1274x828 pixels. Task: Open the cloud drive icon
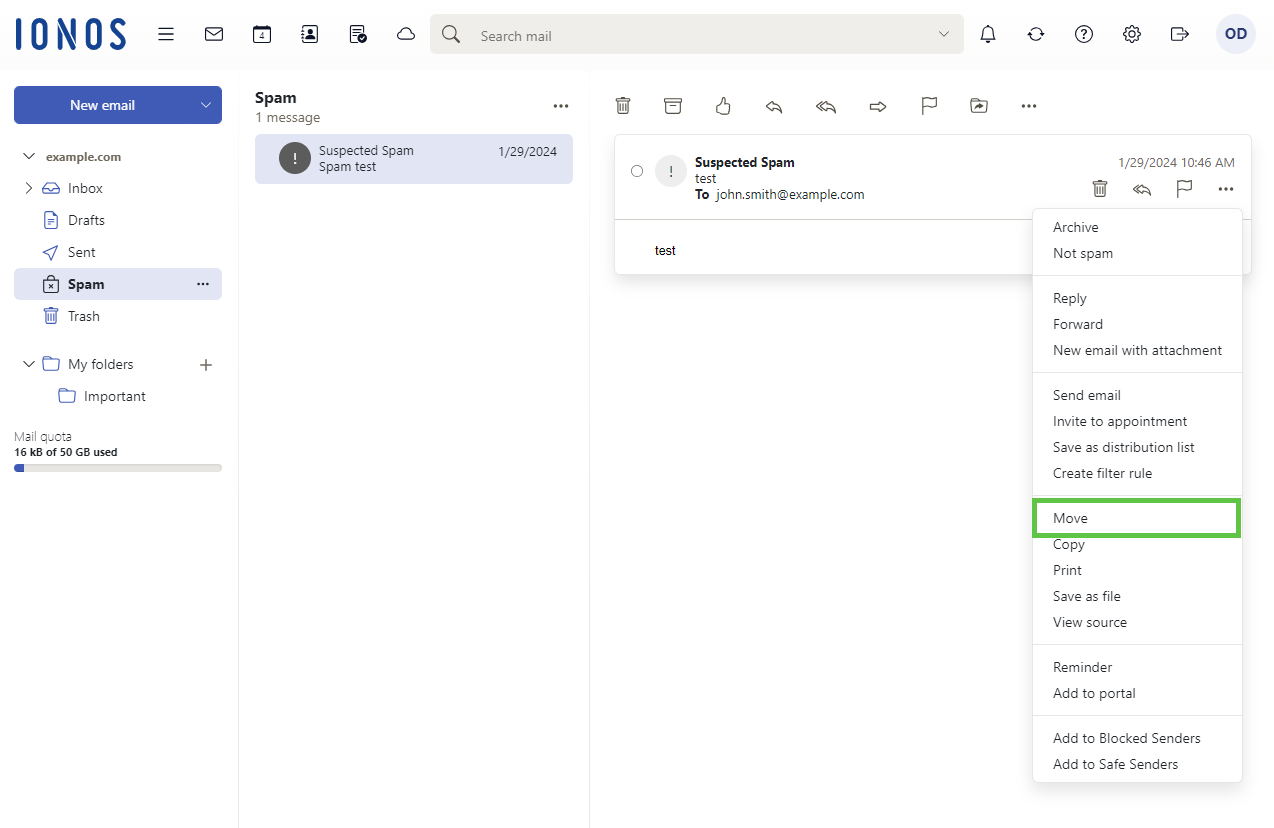coord(406,34)
